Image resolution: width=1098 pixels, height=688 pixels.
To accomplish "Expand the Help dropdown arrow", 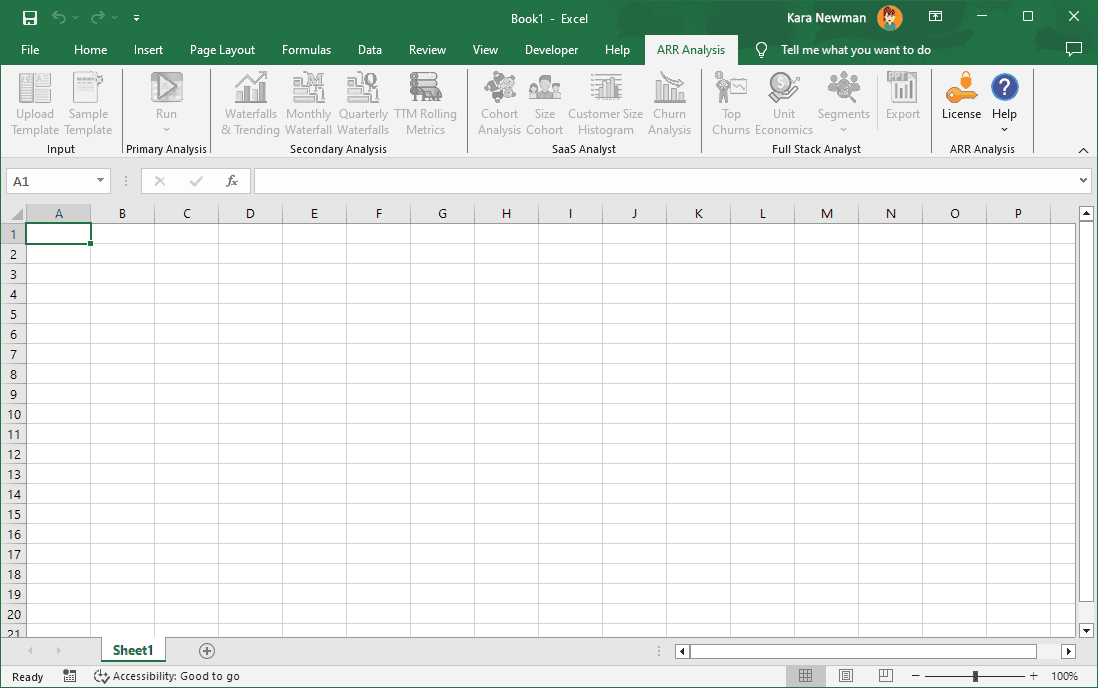I will click(1004, 127).
